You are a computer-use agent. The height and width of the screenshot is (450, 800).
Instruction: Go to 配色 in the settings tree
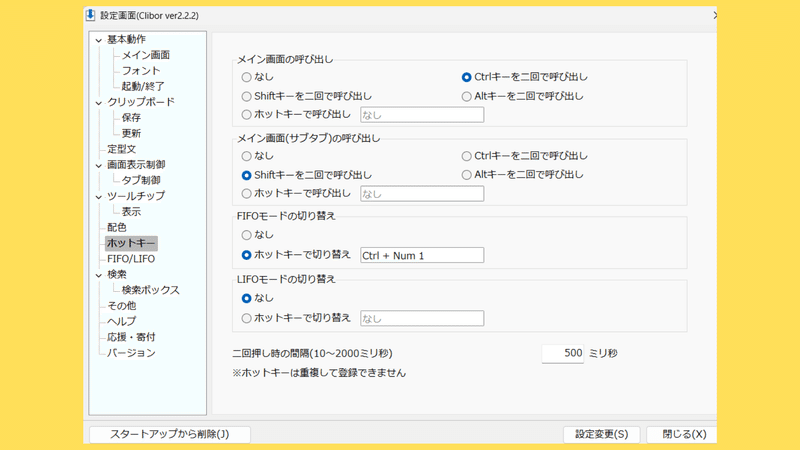click(x=117, y=228)
